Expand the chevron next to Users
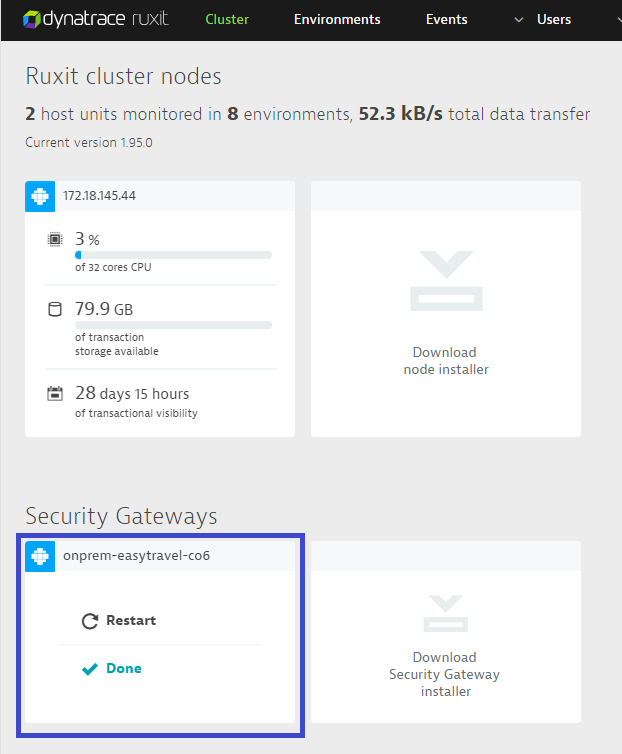The image size is (622, 754). [519, 20]
